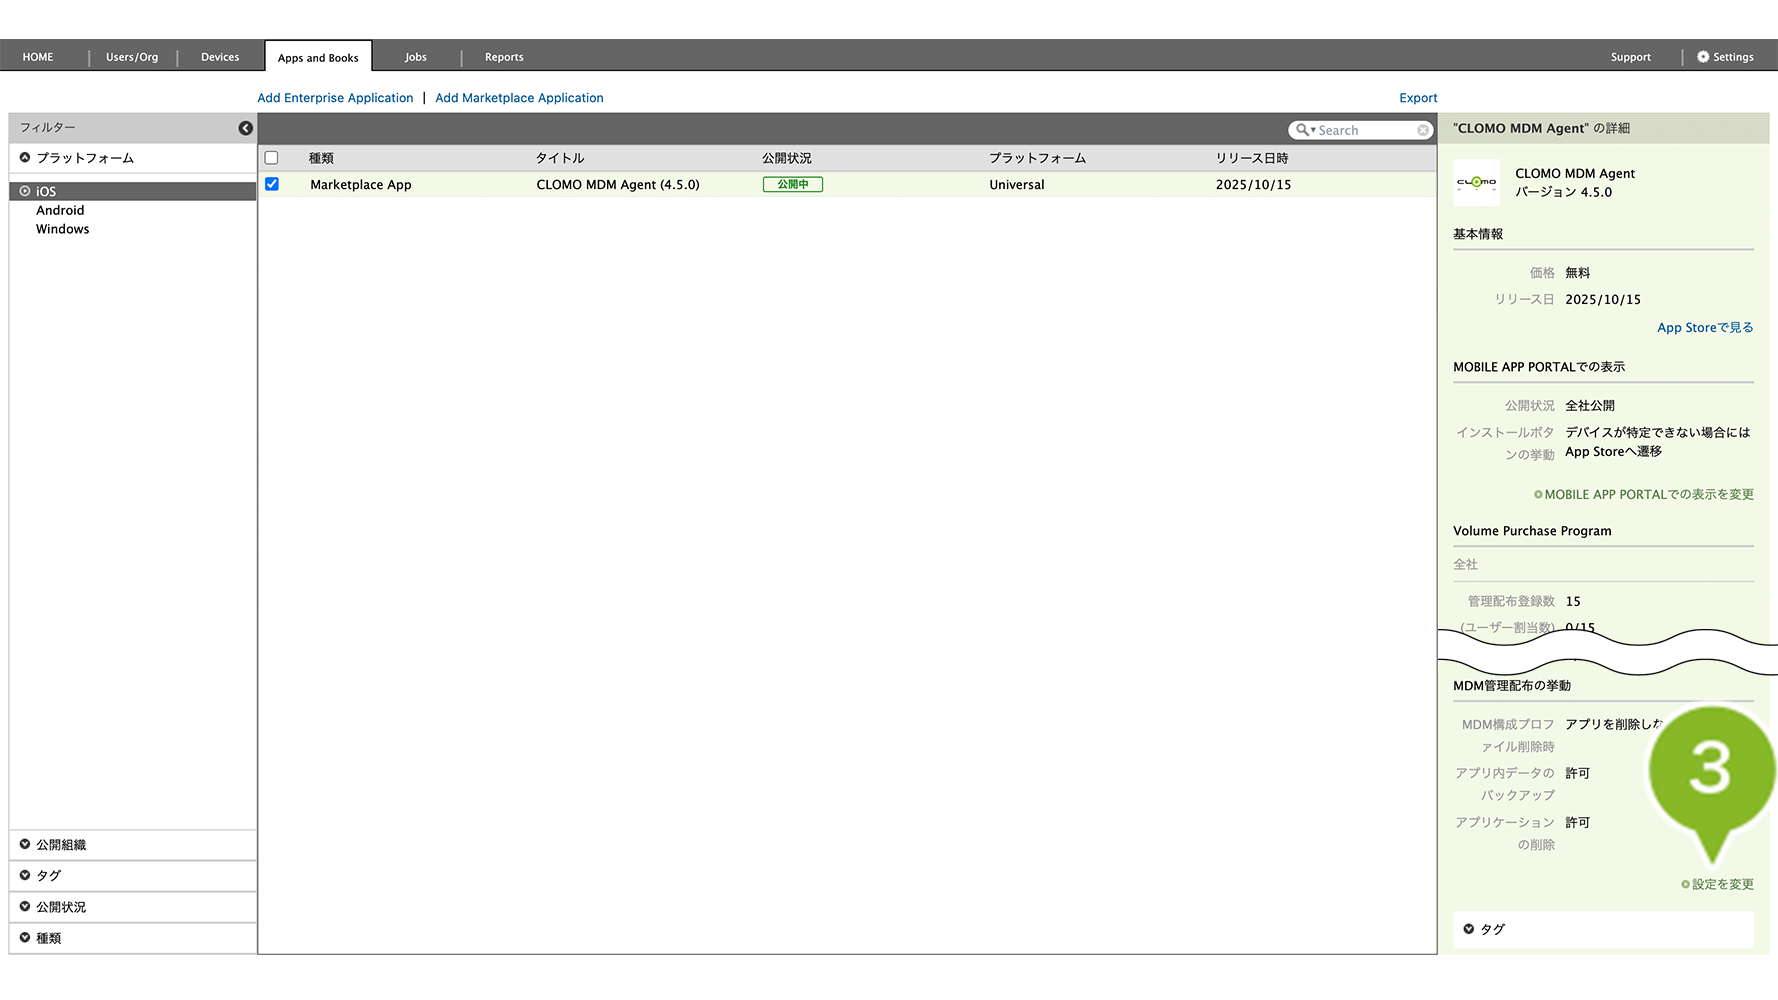1778x1000 pixels.
Task: Expand the タグ section in details panel
Action: click(x=1492, y=929)
